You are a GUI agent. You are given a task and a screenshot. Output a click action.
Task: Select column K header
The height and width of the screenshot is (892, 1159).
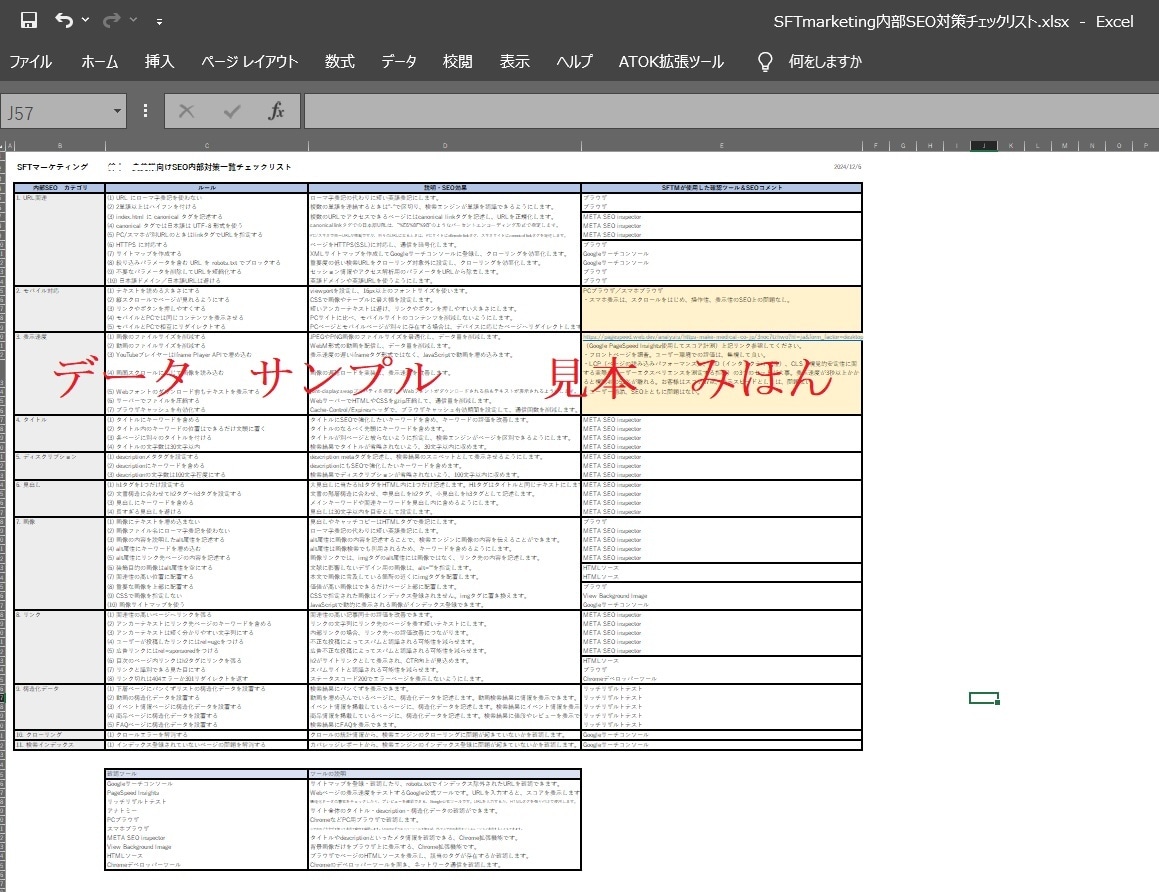(1010, 146)
